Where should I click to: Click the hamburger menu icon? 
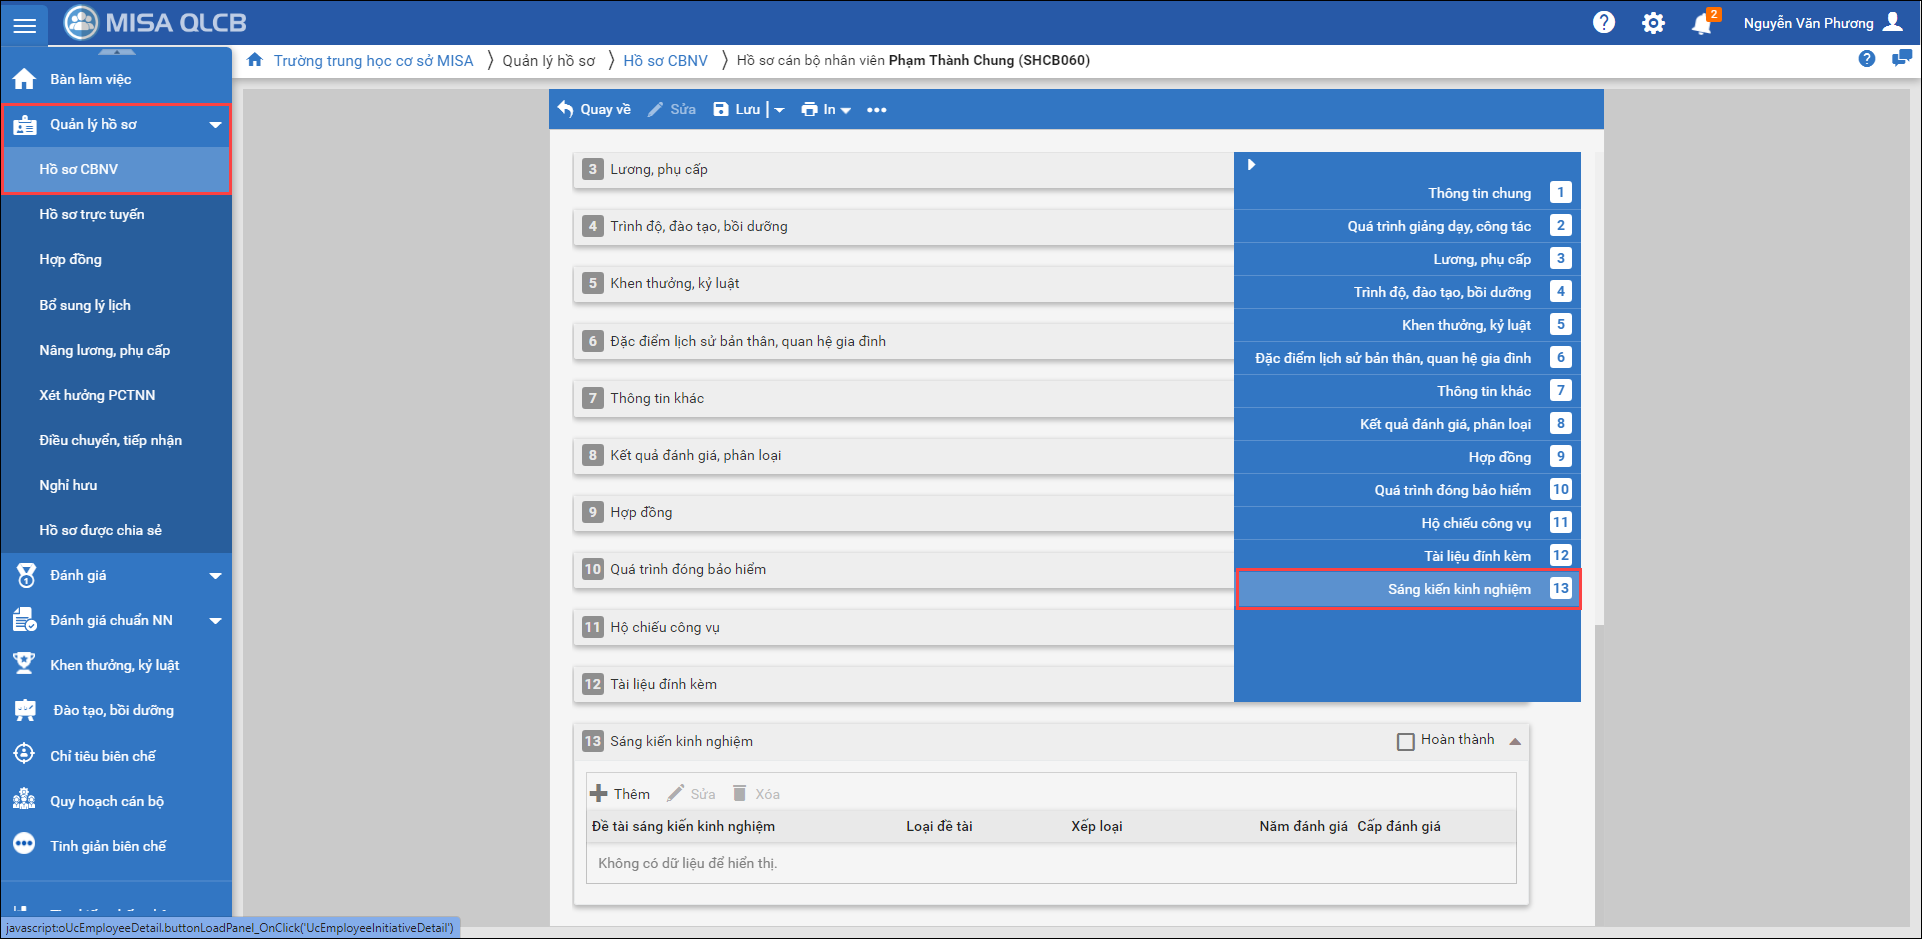(x=24, y=24)
